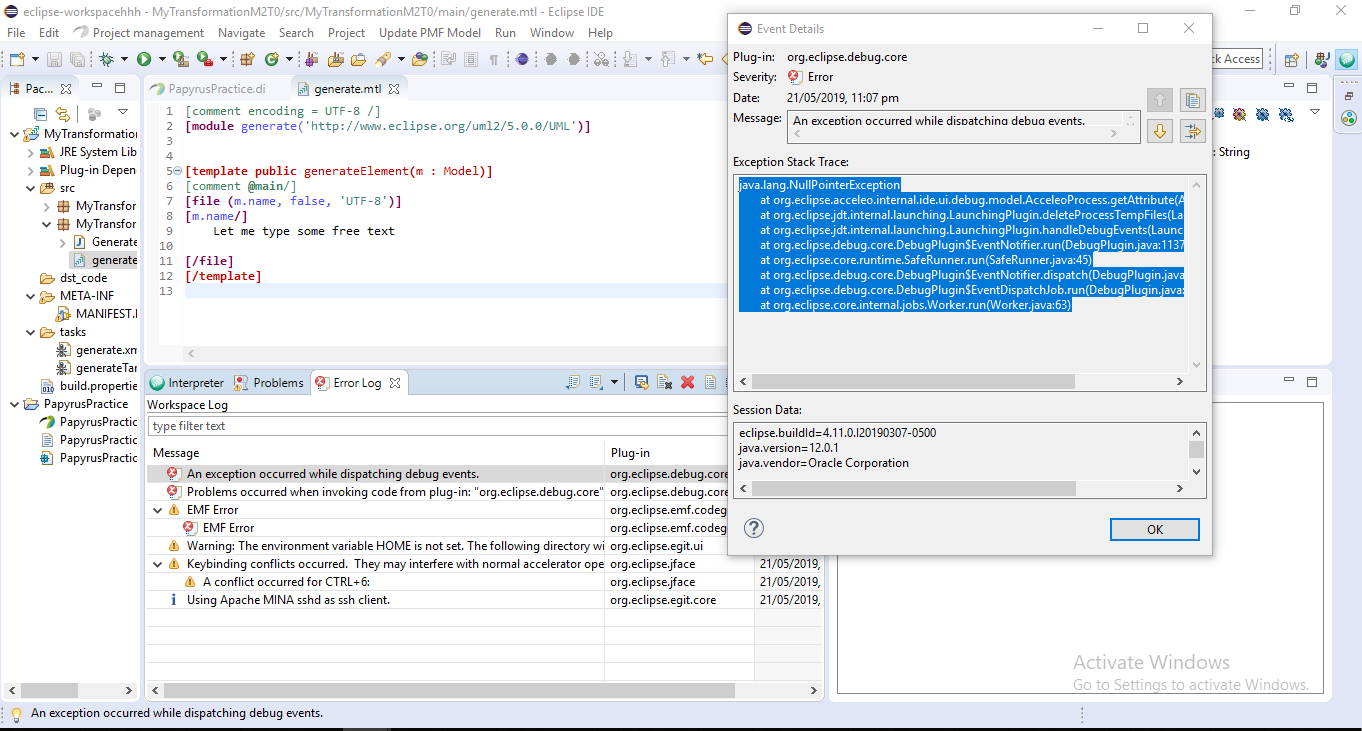Toggle Link with Editor in Package Explorer
Image resolution: width=1362 pixels, height=731 pixels.
point(62,113)
